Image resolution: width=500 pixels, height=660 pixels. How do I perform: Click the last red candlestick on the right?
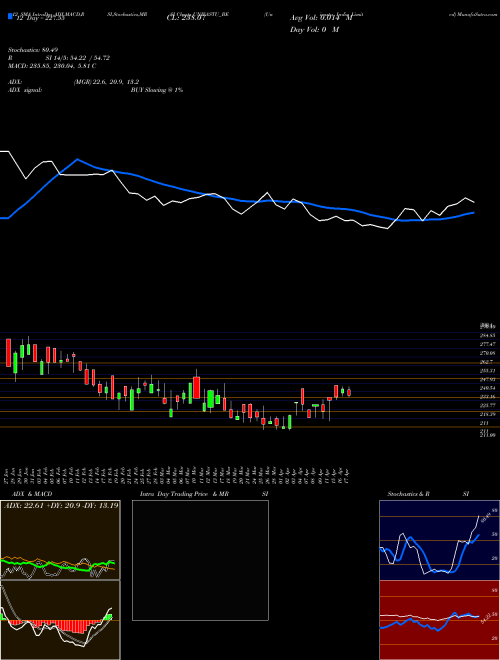tap(349, 392)
